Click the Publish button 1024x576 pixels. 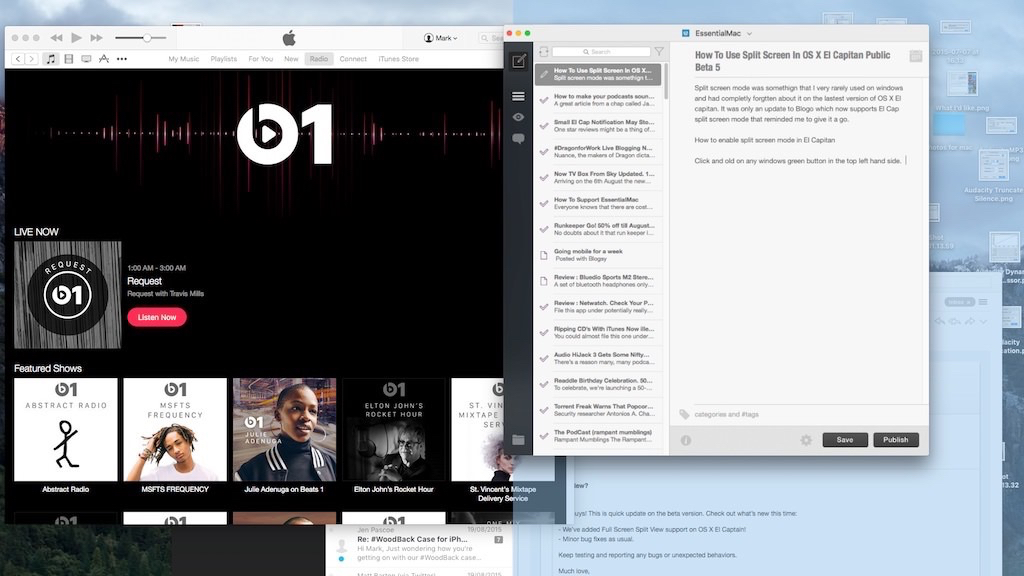point(896,440)
